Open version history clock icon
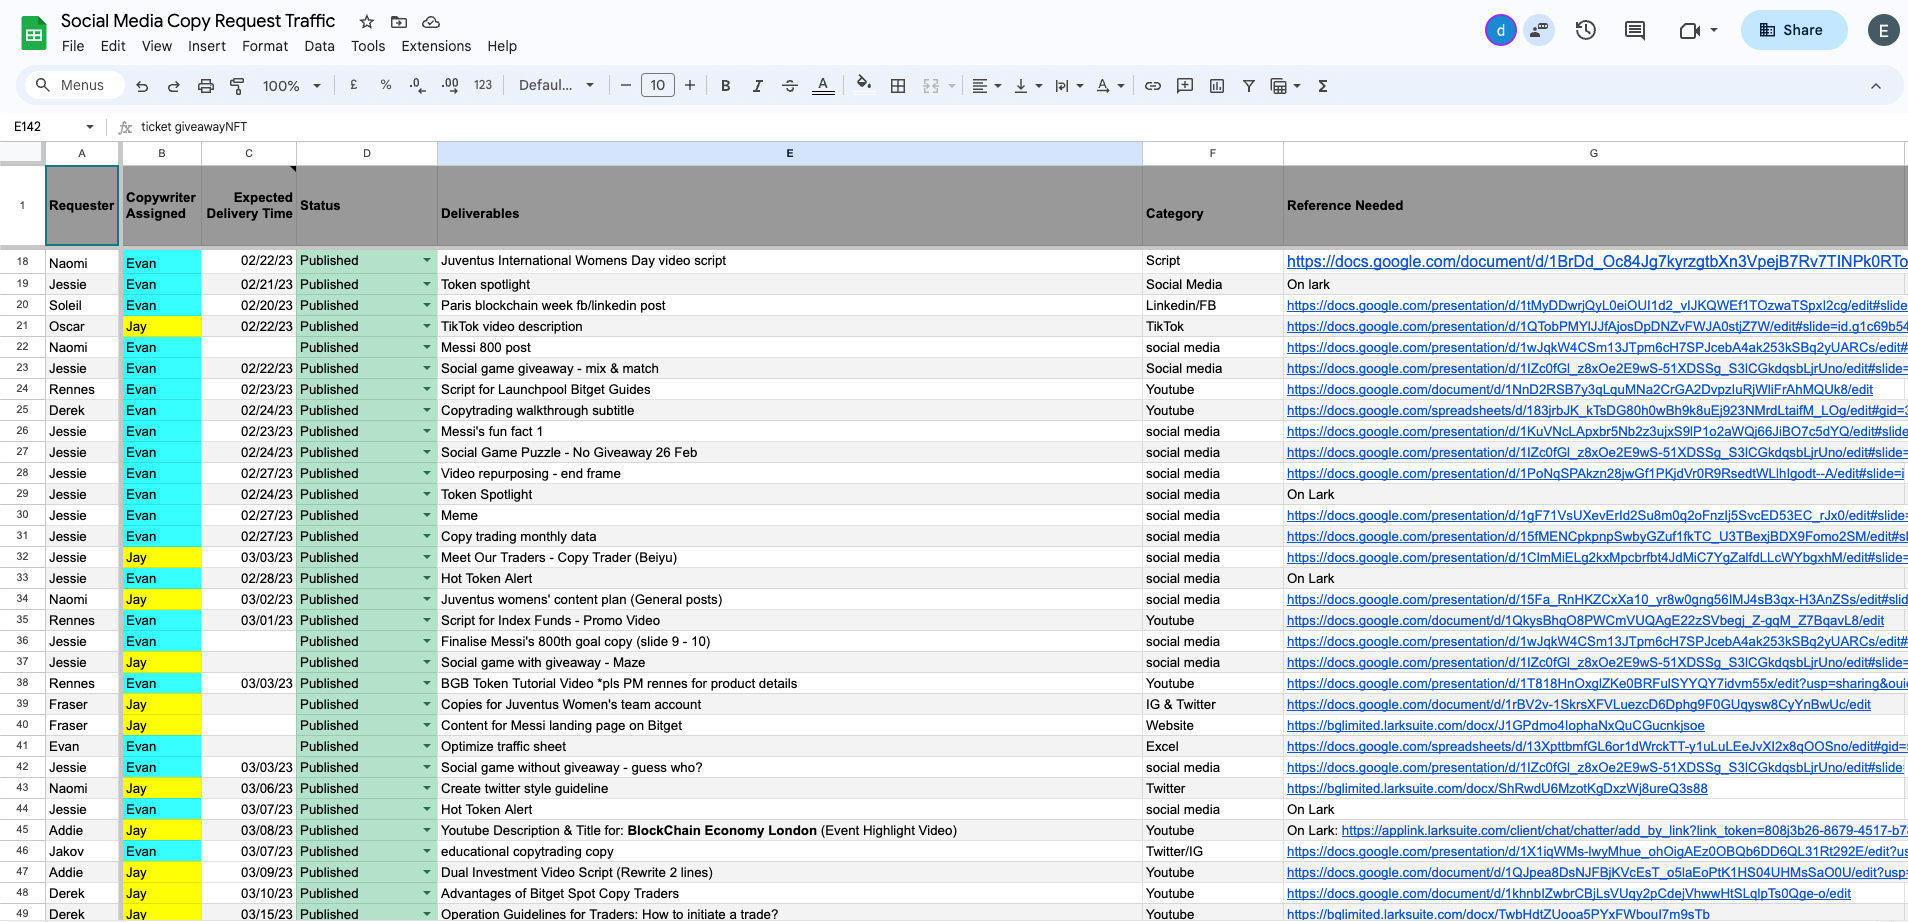The height and width of the screenshot is (922, 1908). (1586, 30)
